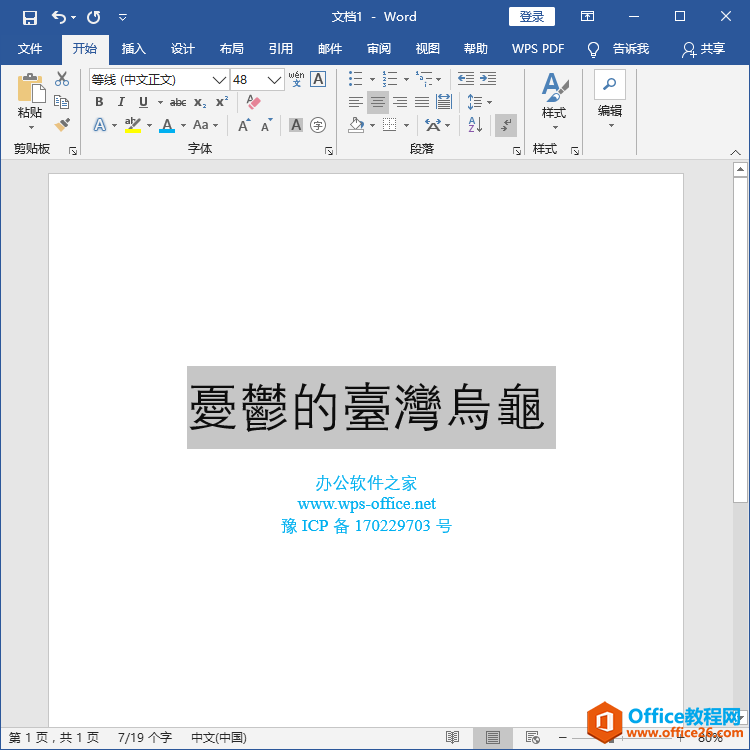Click numbered list icon

(x=390, y=79)
